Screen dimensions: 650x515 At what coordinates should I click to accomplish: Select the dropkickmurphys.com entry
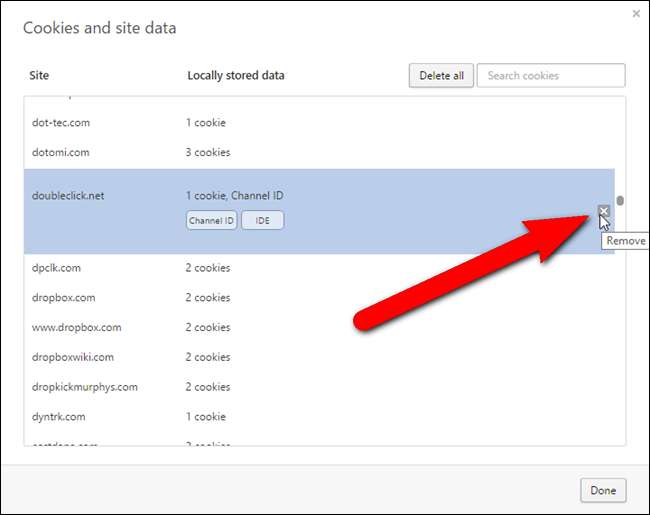click(85, 387)
